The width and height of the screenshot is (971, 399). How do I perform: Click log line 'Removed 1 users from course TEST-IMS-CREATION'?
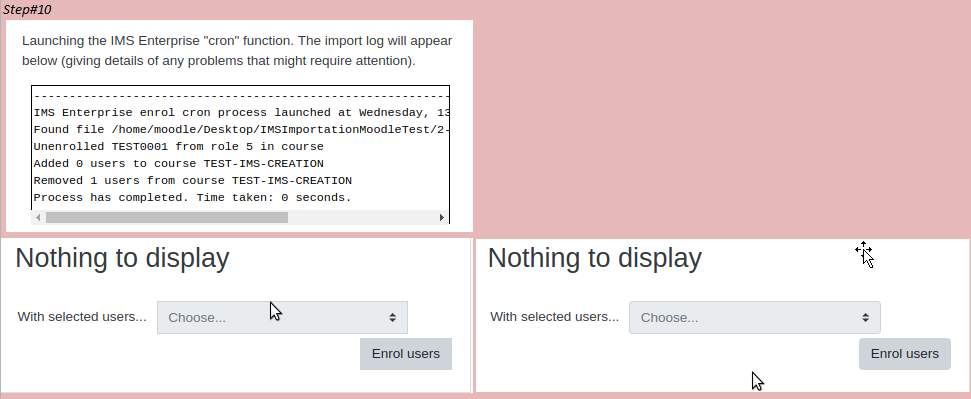click(193, 181)
